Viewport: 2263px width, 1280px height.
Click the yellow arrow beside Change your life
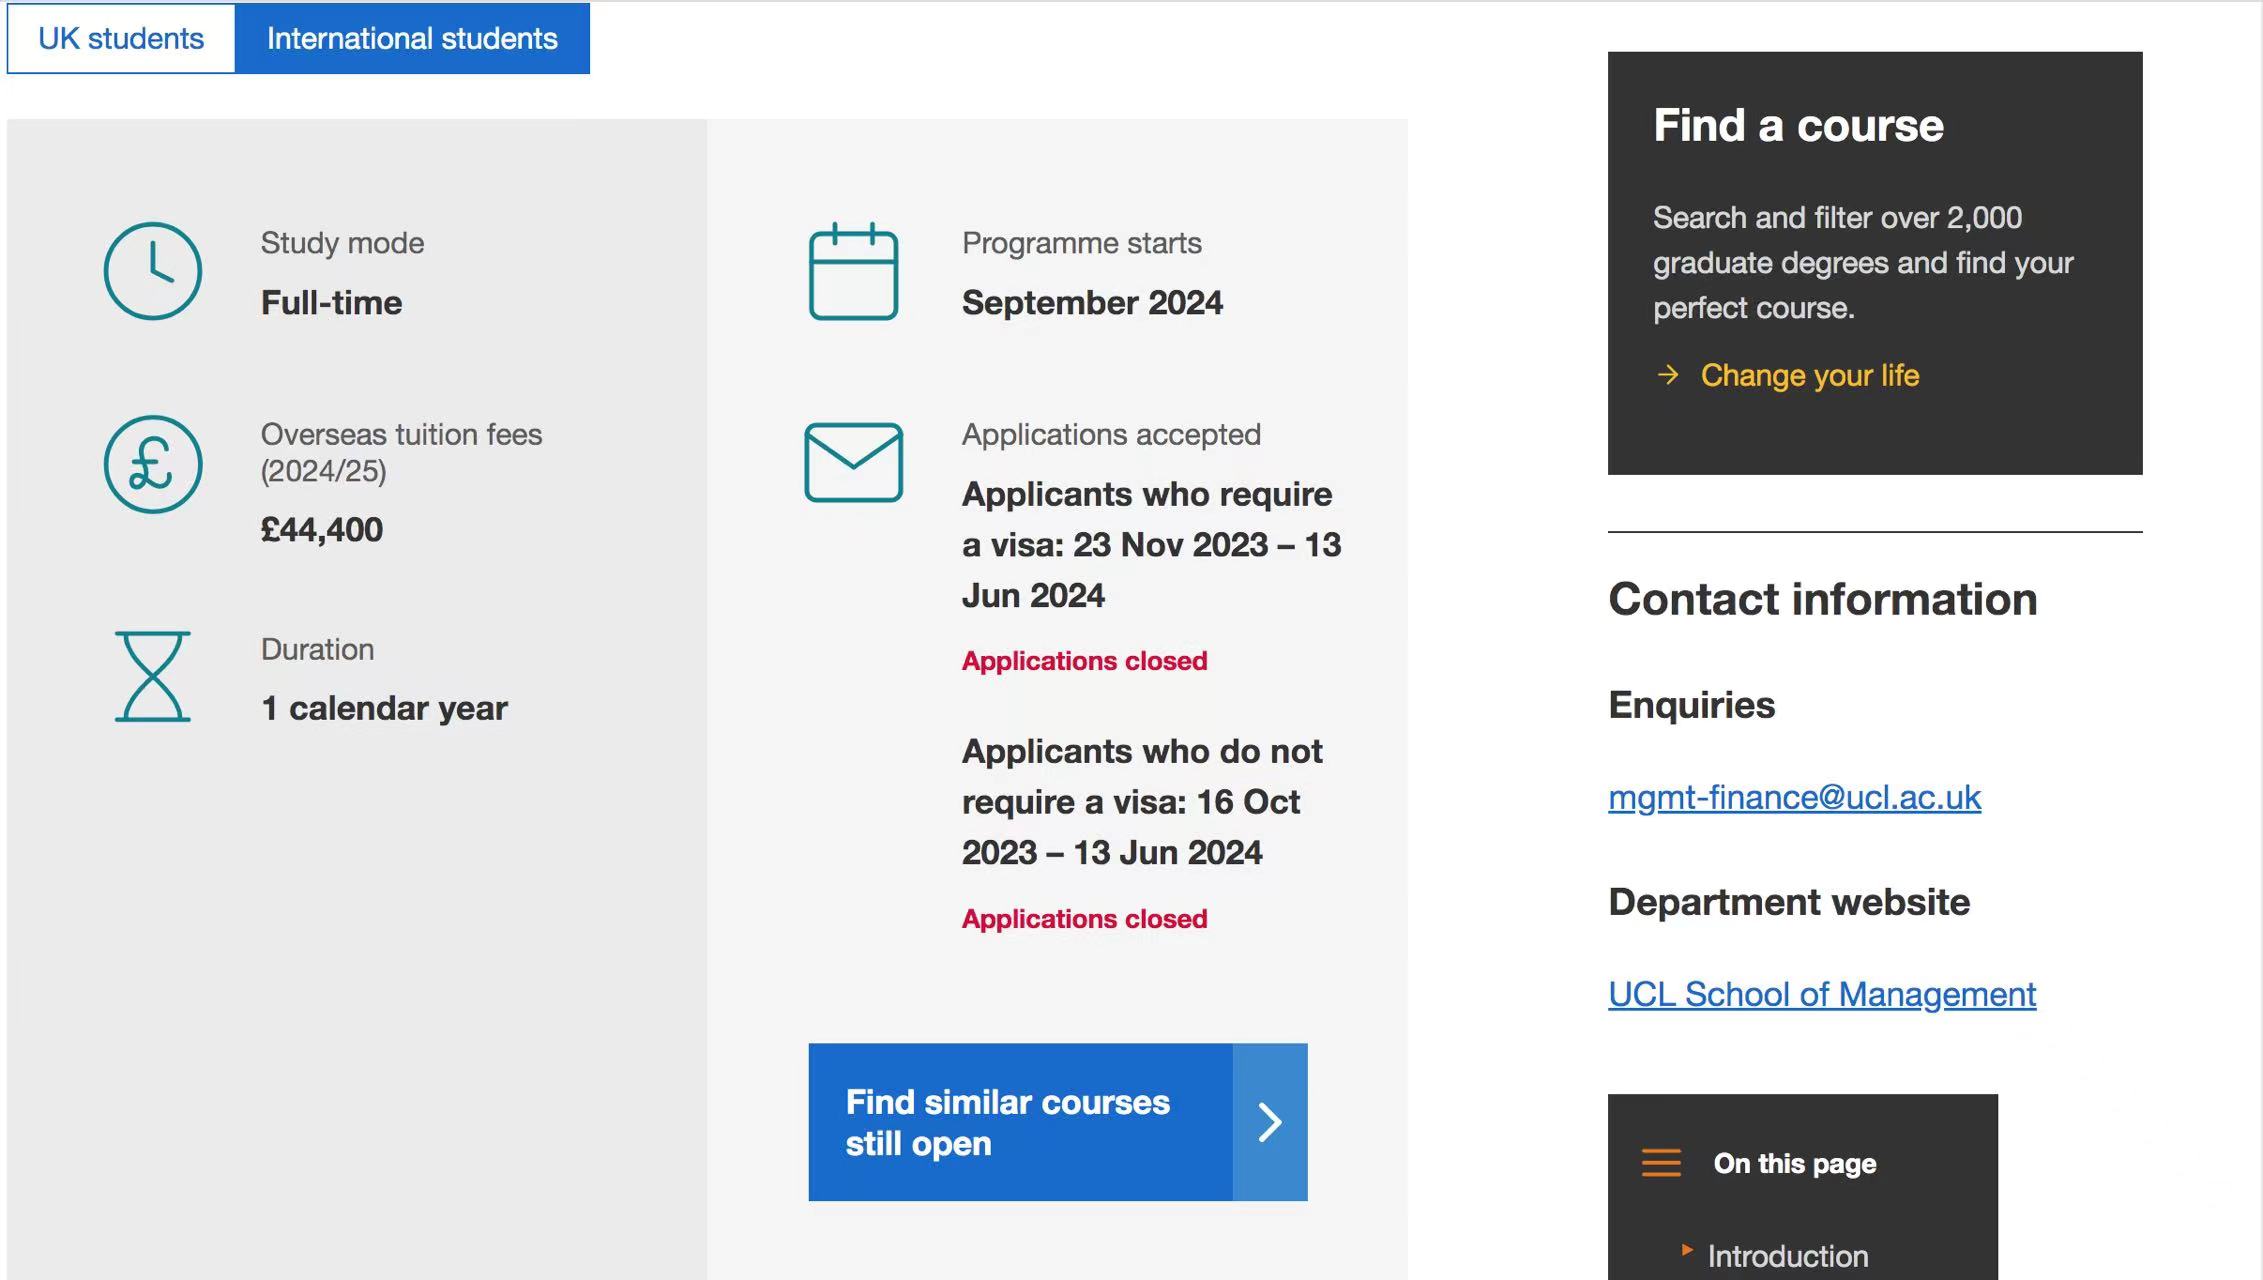1667,375
